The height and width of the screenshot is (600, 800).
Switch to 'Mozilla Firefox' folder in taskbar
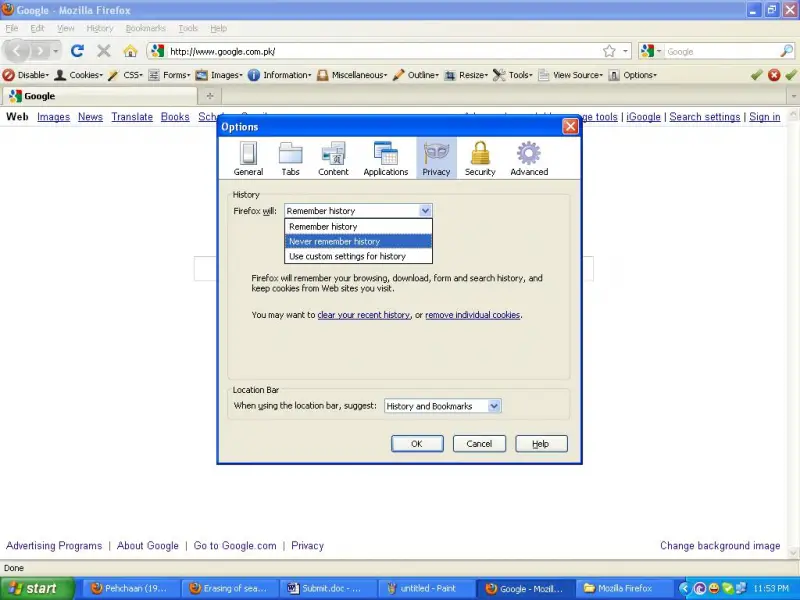[x=623, y=588]
